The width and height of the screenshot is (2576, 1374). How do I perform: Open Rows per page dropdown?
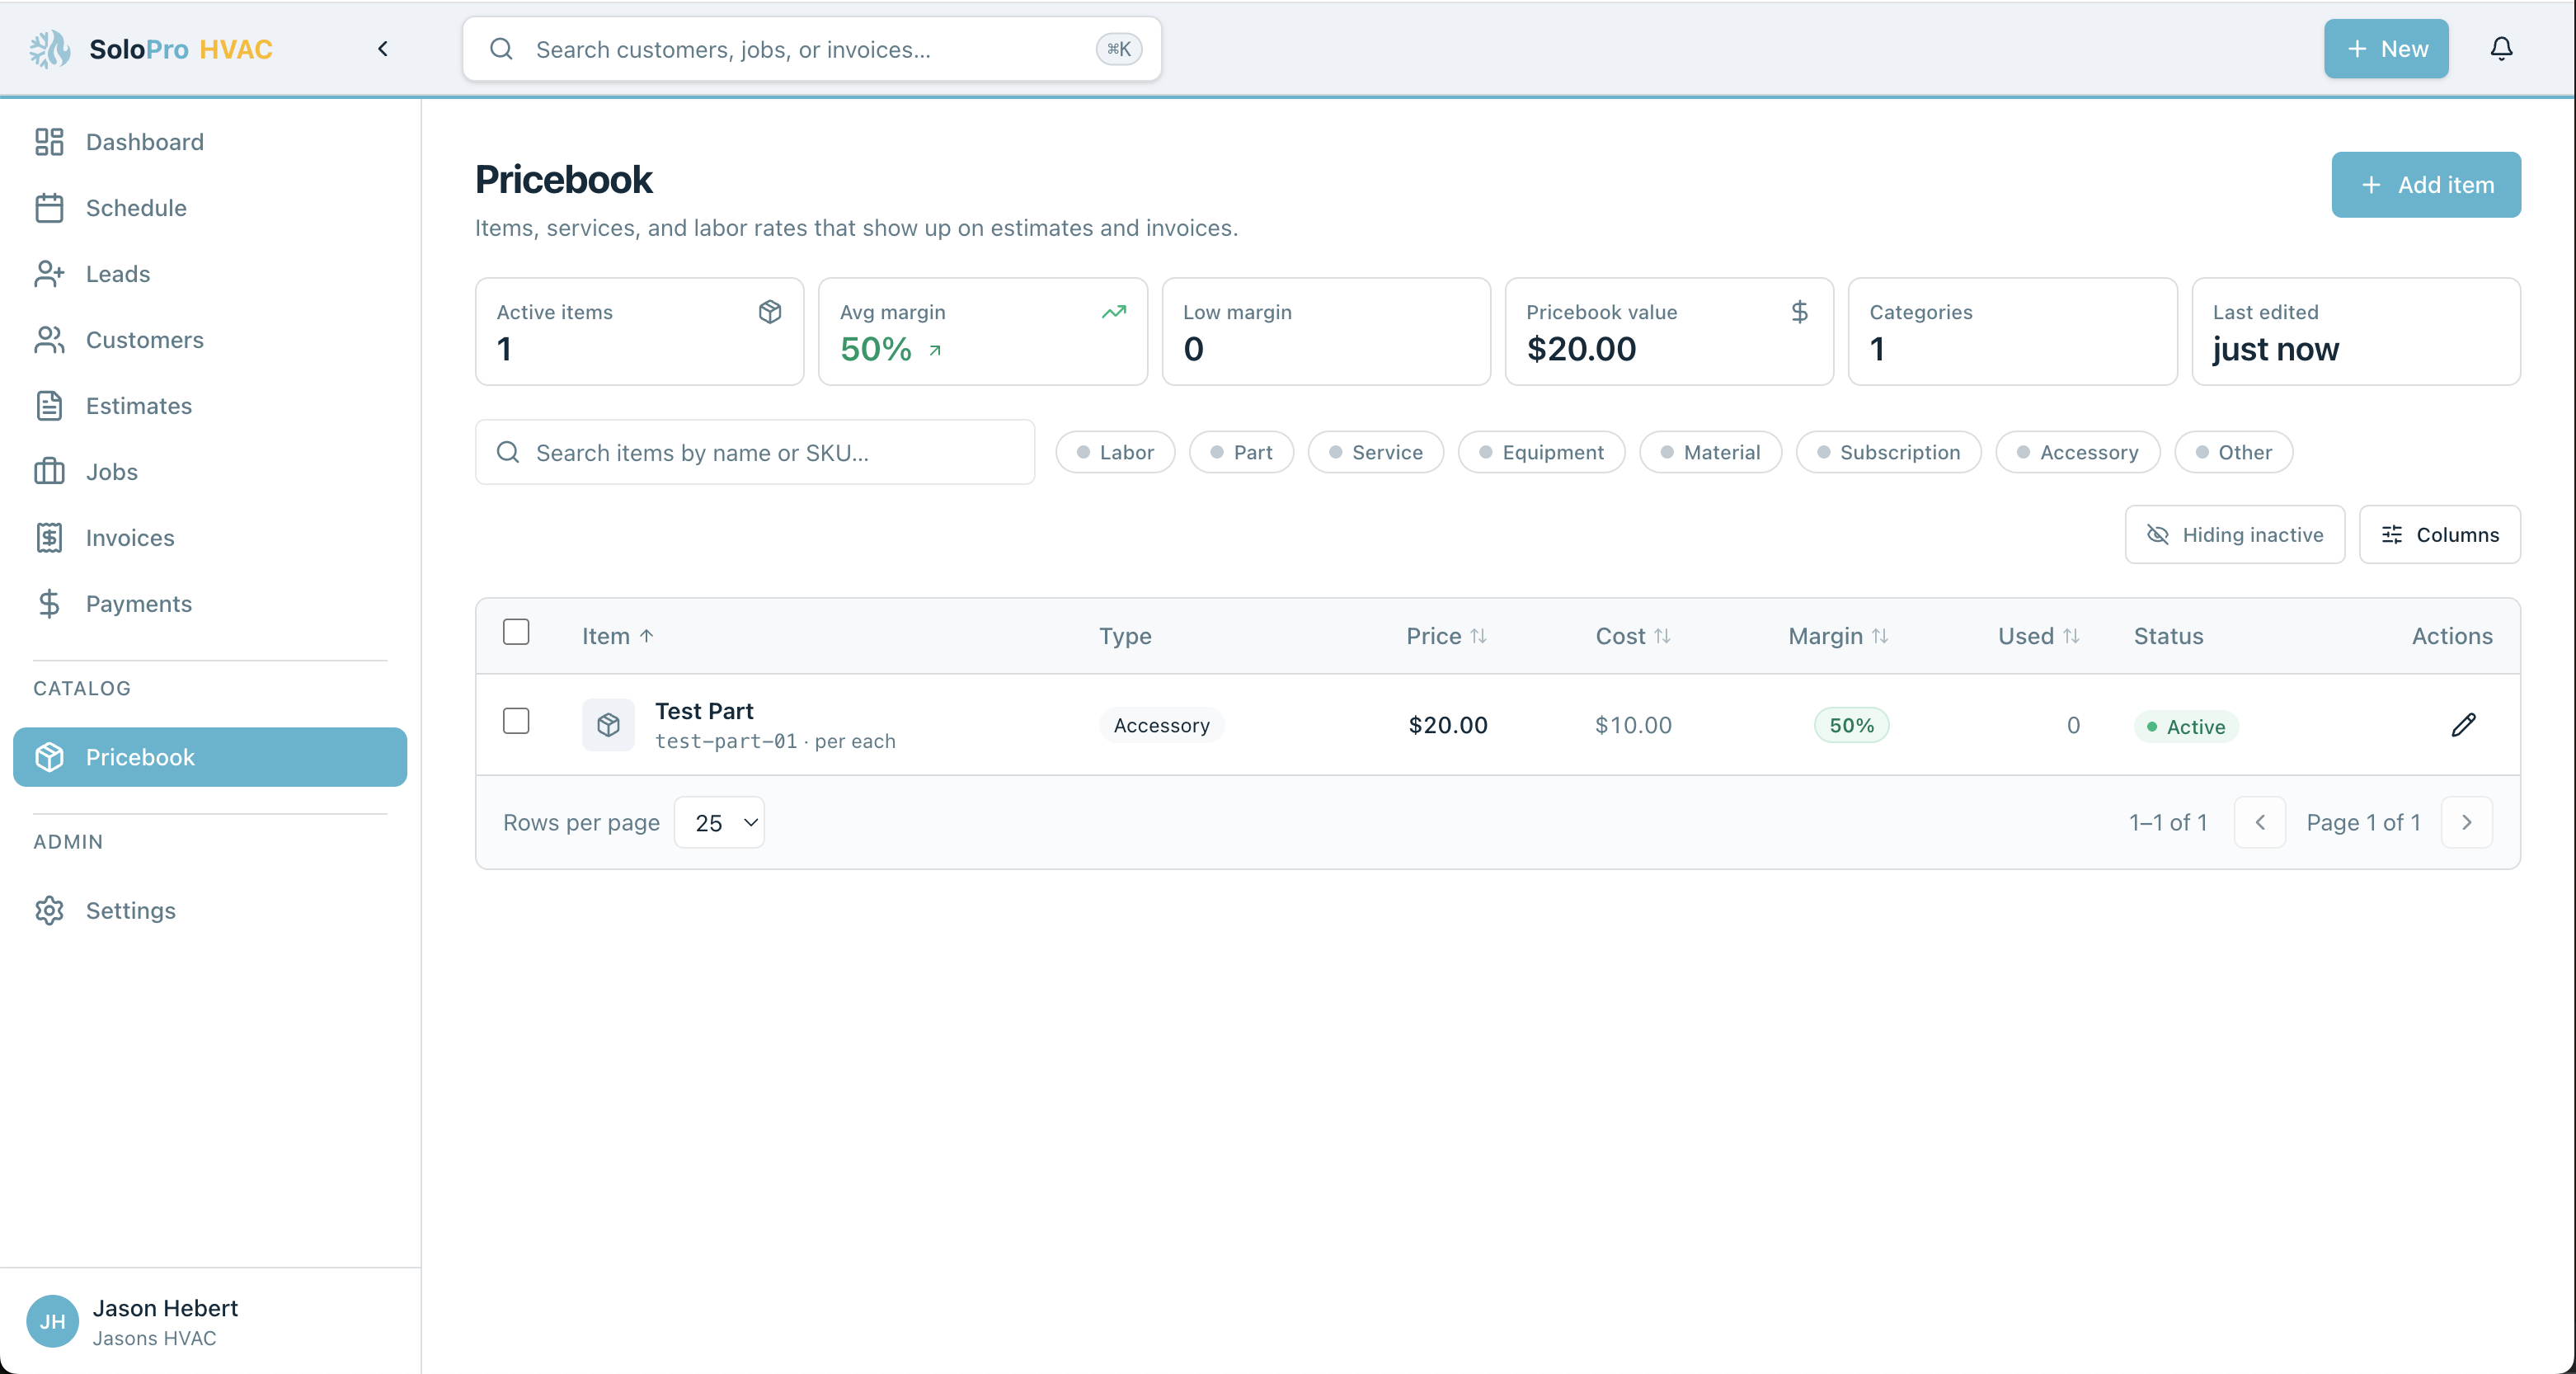tap(719, 822)
